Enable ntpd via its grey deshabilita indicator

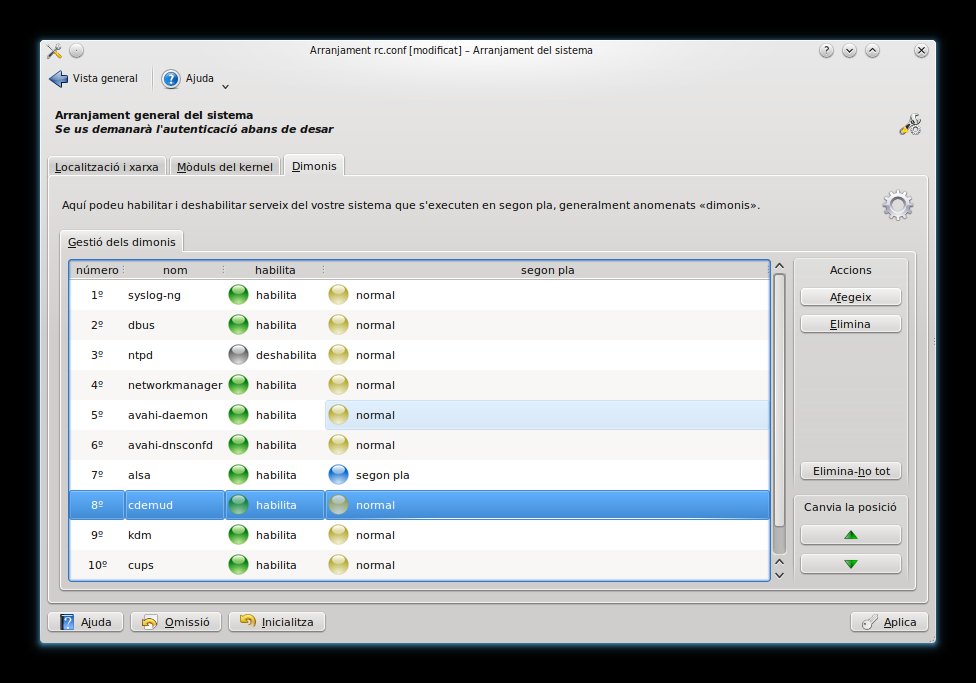click(238, 354)
